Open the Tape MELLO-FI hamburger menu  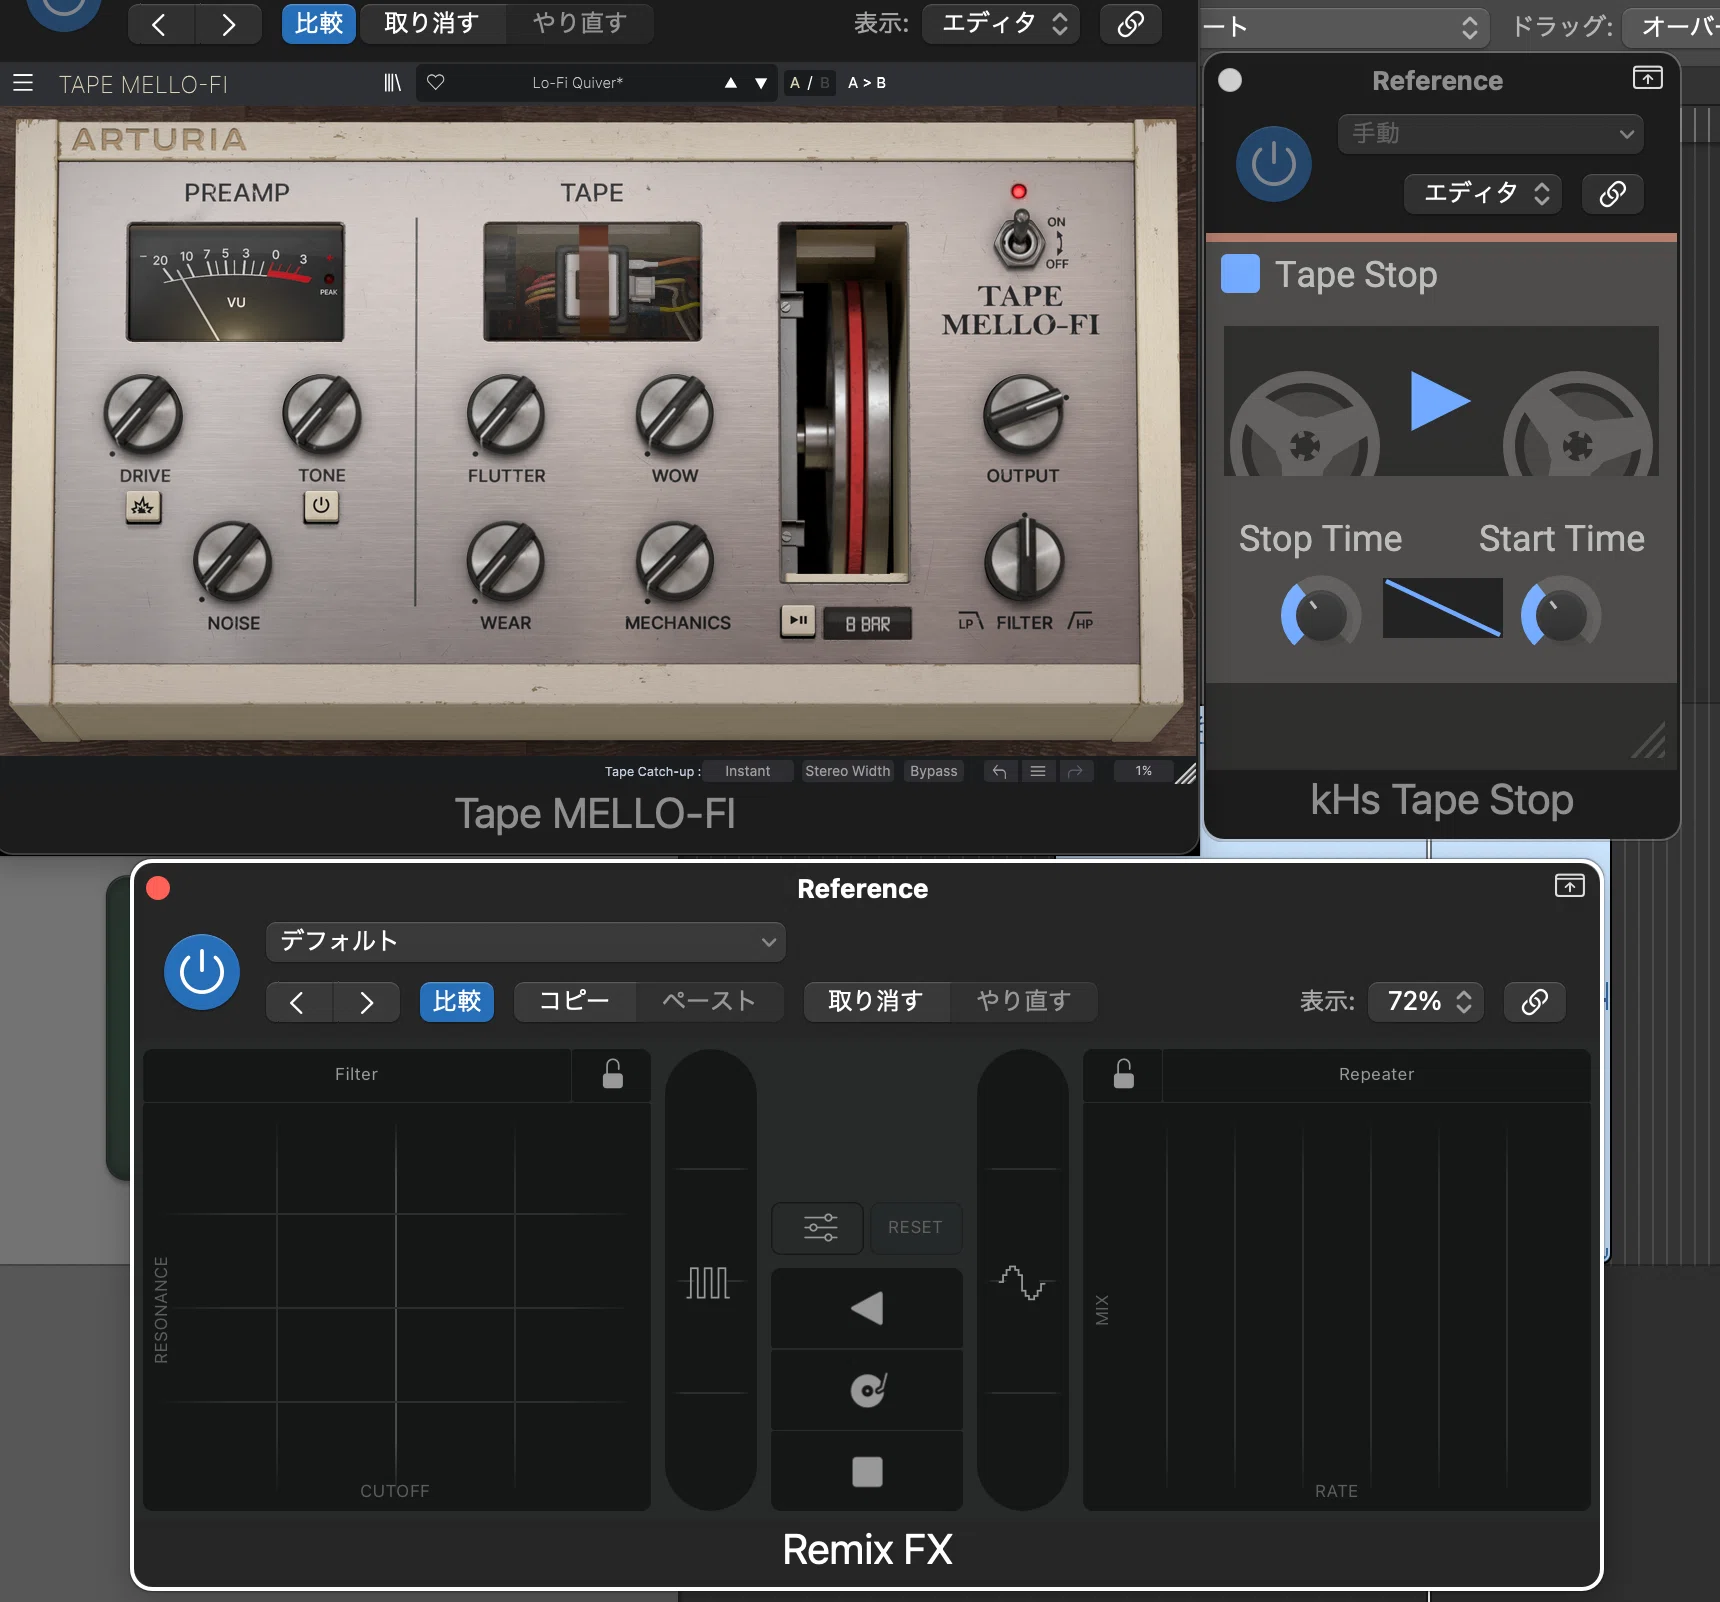pos(23,83)
